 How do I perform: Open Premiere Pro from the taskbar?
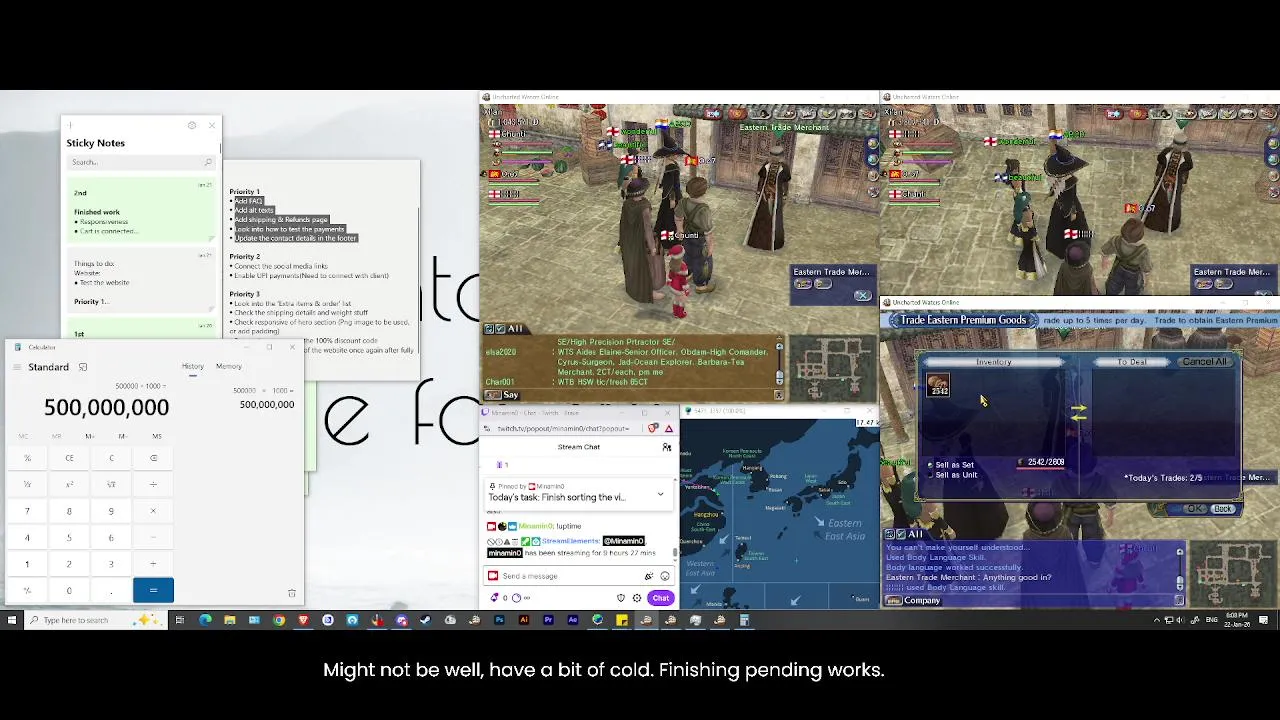click(x=548, y=620)
